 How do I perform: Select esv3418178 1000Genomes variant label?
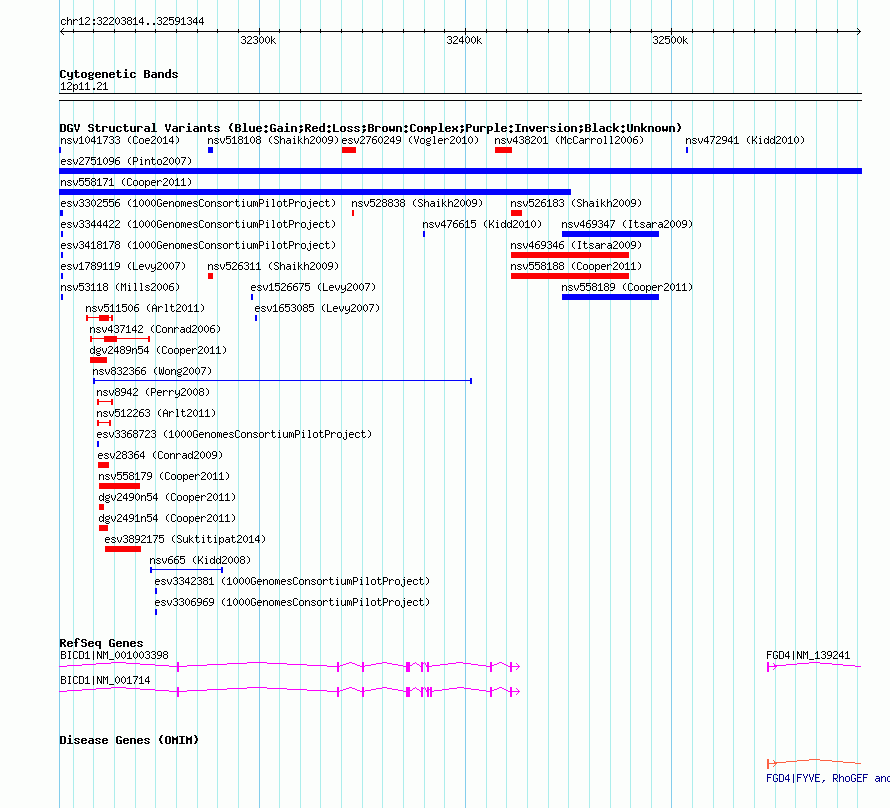coord(198,245)
